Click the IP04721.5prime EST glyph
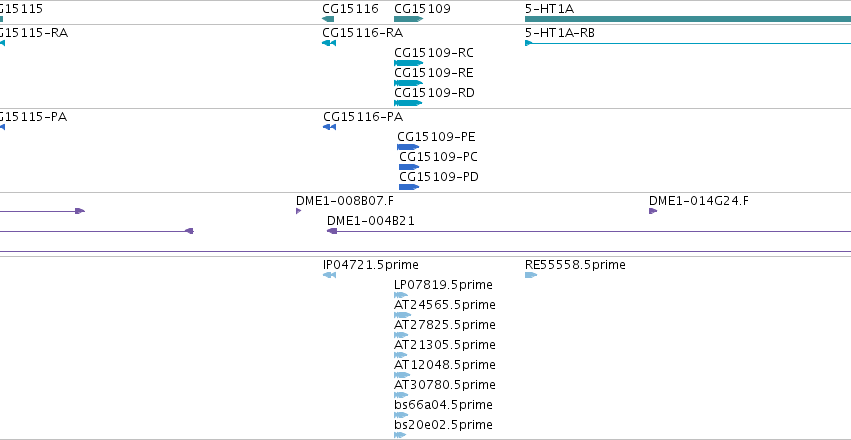The width and height of the screenshot is (851, 440). pyautogui.click(x=329, y=275)
